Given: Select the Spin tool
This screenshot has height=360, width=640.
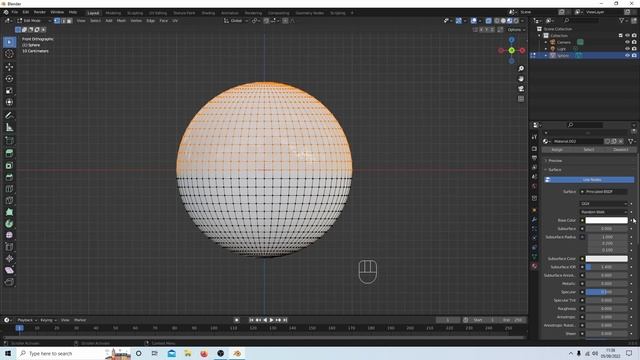Looking at the screenshot, I should (9, 224).
